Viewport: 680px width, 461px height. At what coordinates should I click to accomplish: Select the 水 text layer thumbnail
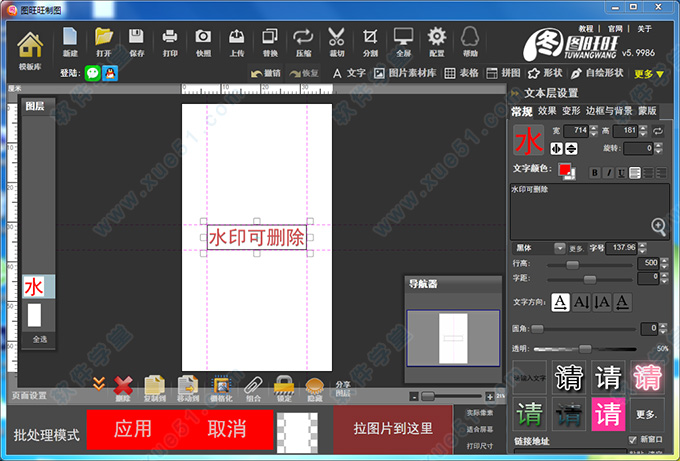pyautogui.click(x=34, y=287)
